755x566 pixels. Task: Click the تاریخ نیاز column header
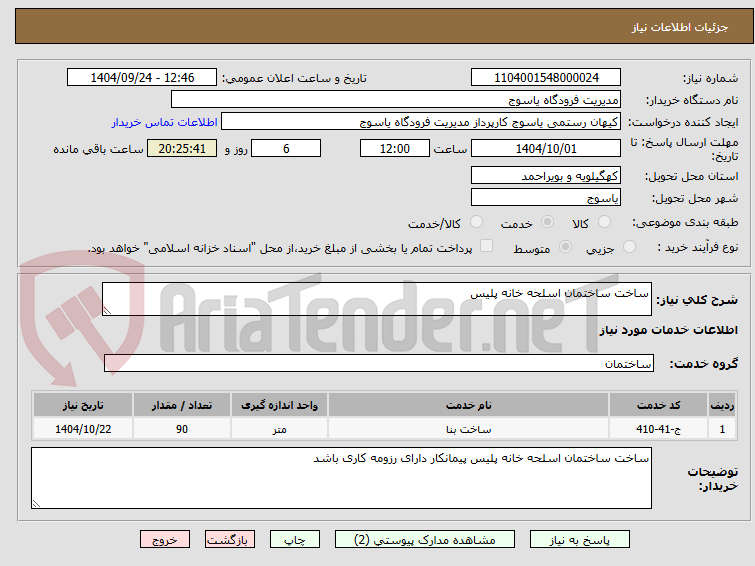(83, 405)
